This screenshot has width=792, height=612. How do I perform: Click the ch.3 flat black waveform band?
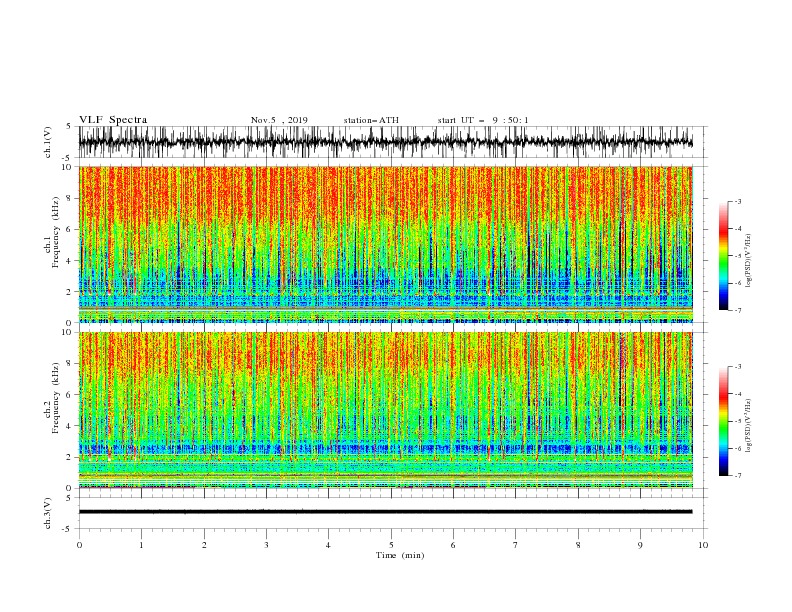pos(385,512)
